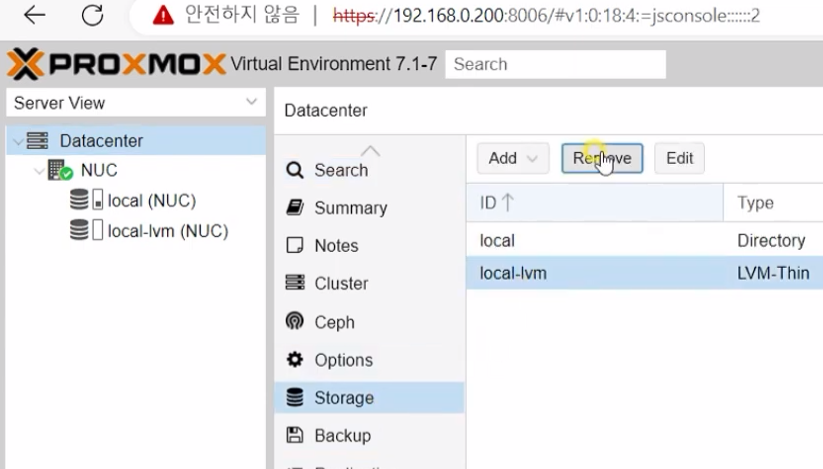This screenshot has height=469, width=823.
Task: Click the Ceph spiral icon
Action: tap(294, 321)
